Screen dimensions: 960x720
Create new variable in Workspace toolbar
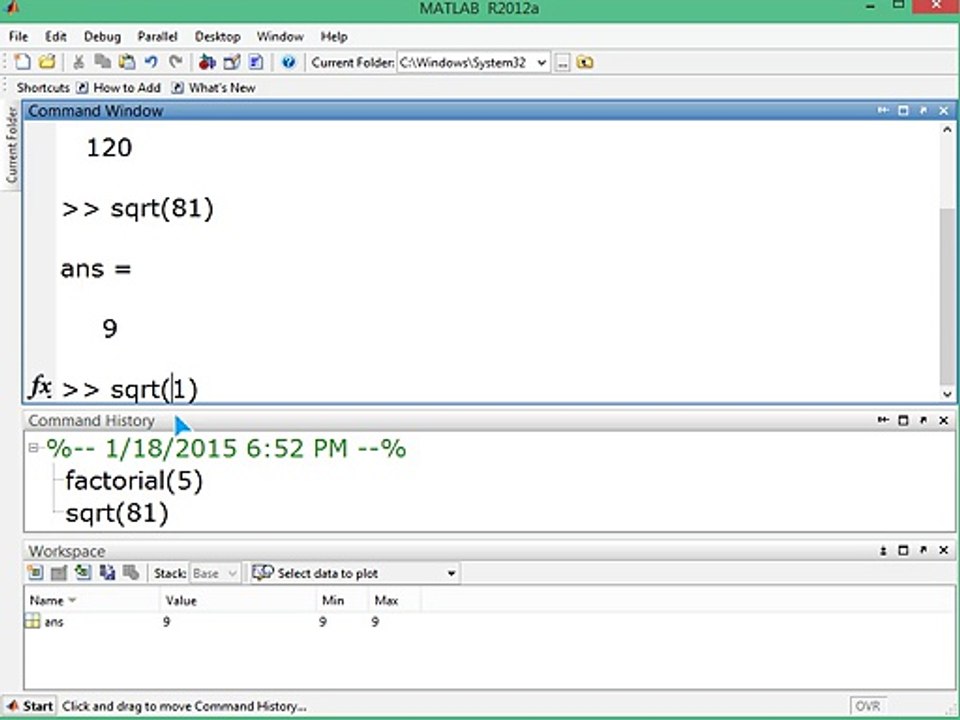[x=35, y=573]
